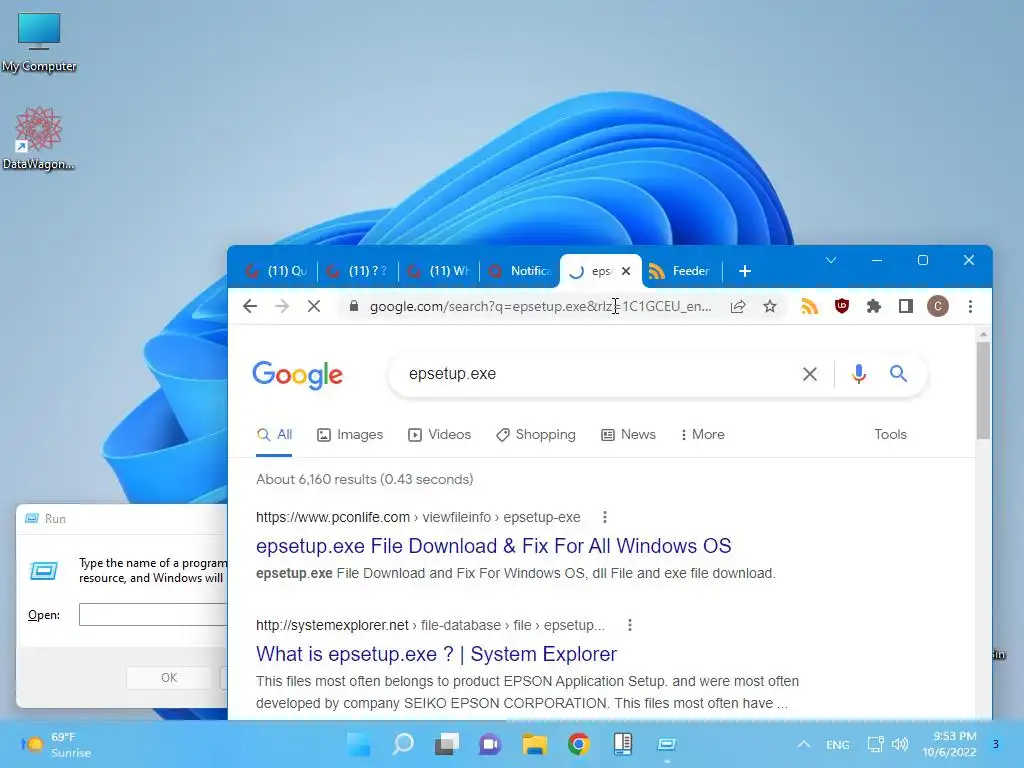Switch to Shopping results
The height and width of the screenshot is (768, 1024).
click(536, 435)
